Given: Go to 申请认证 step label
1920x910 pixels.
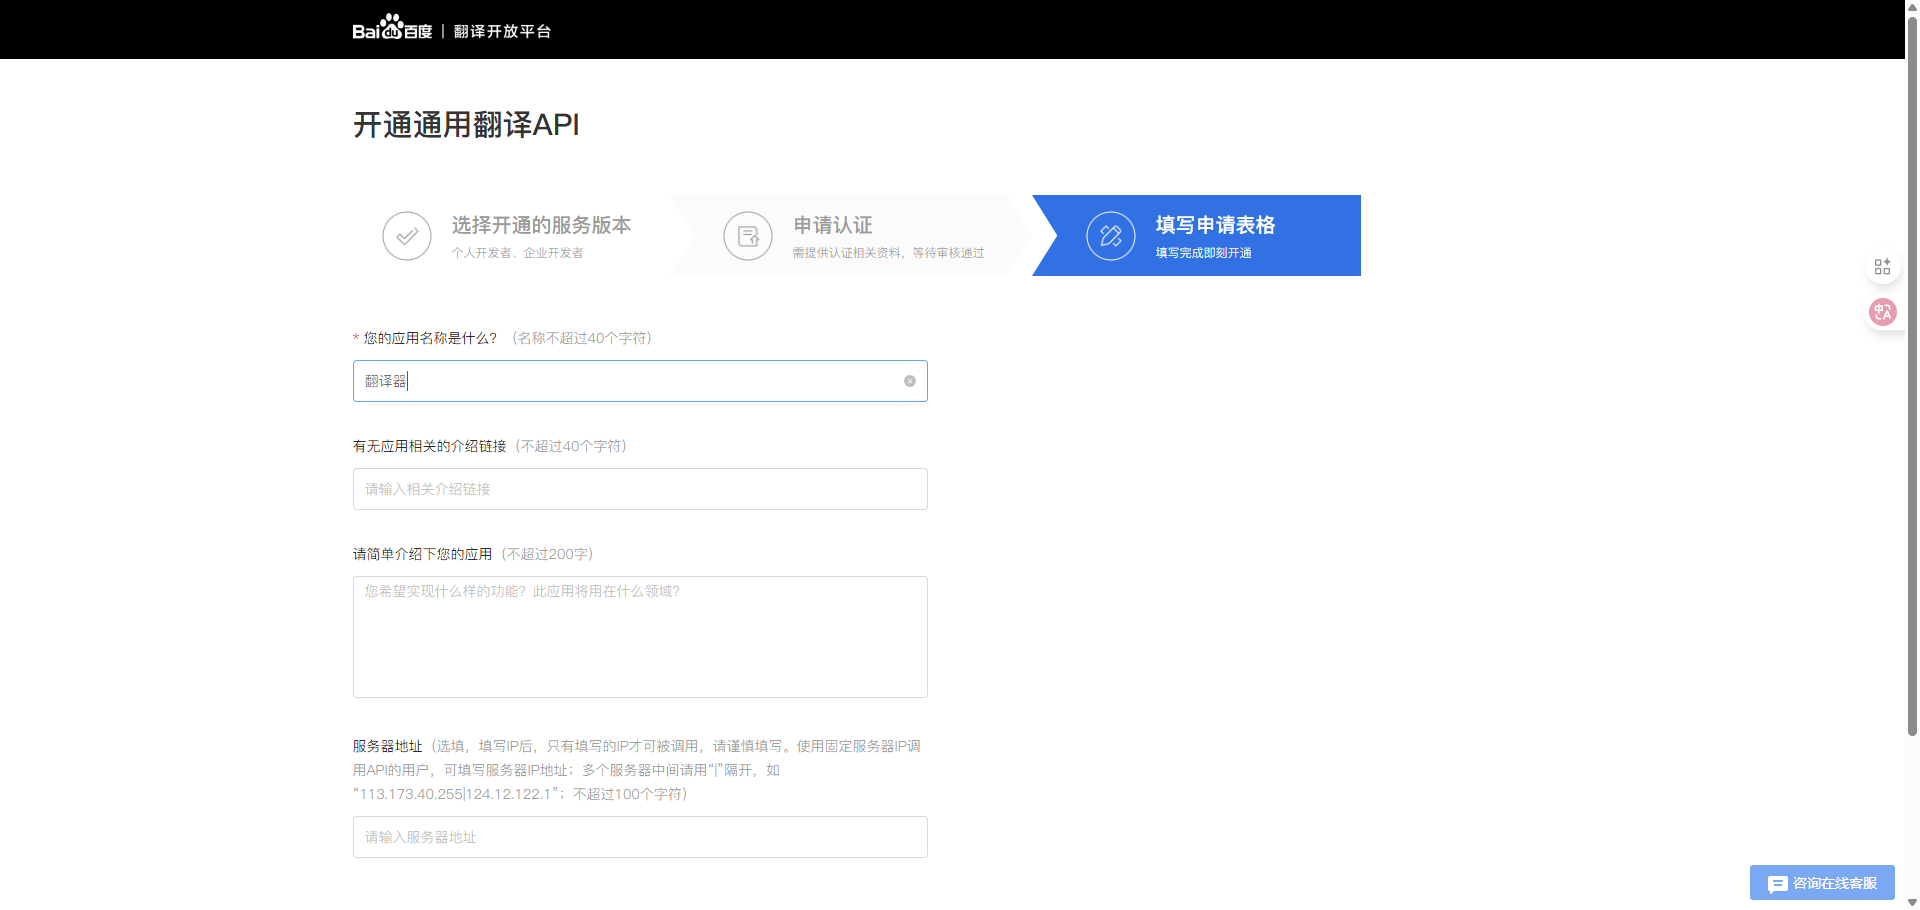Looking at the screenshot, I should 833,225.
